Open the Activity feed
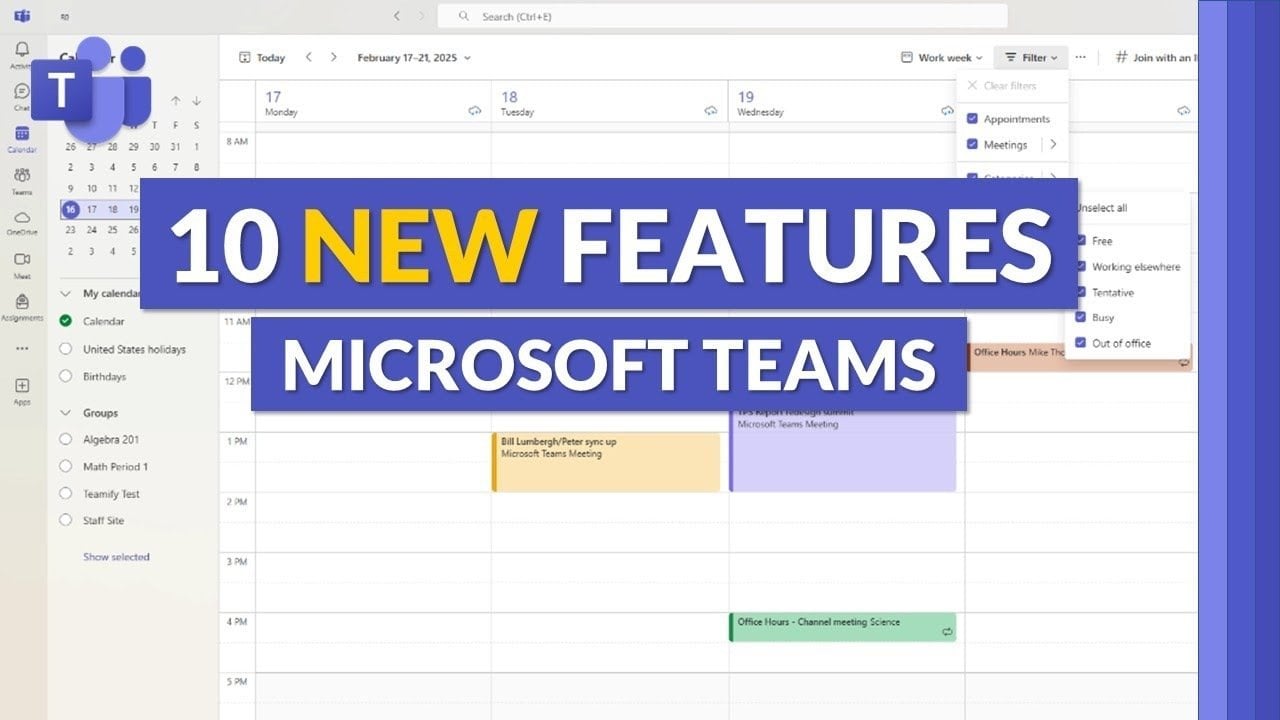 [x=22, y=48]
